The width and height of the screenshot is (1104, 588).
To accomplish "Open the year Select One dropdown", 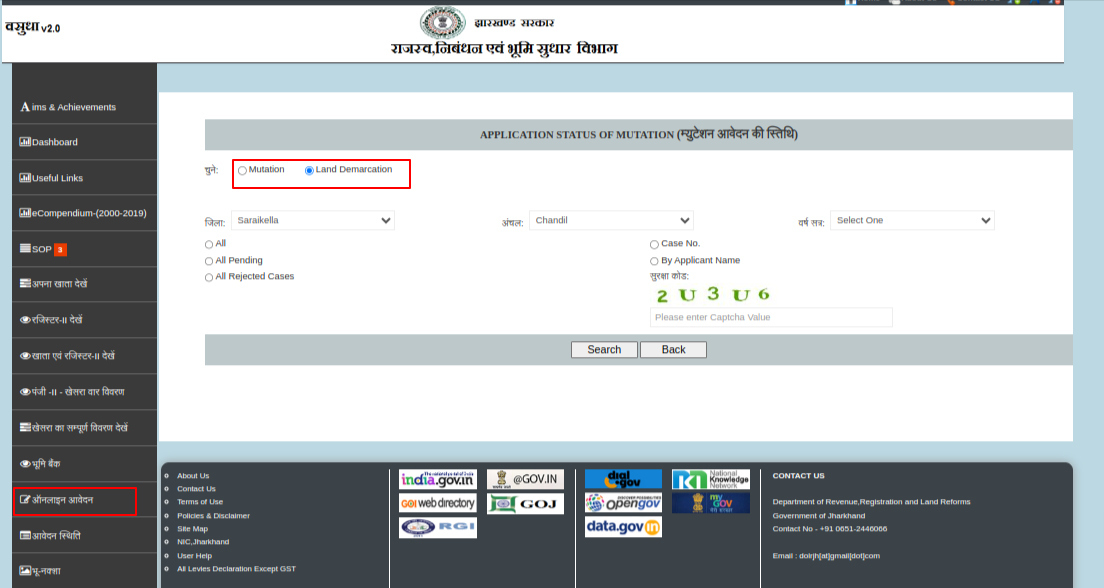I will (x=912, y=220).
